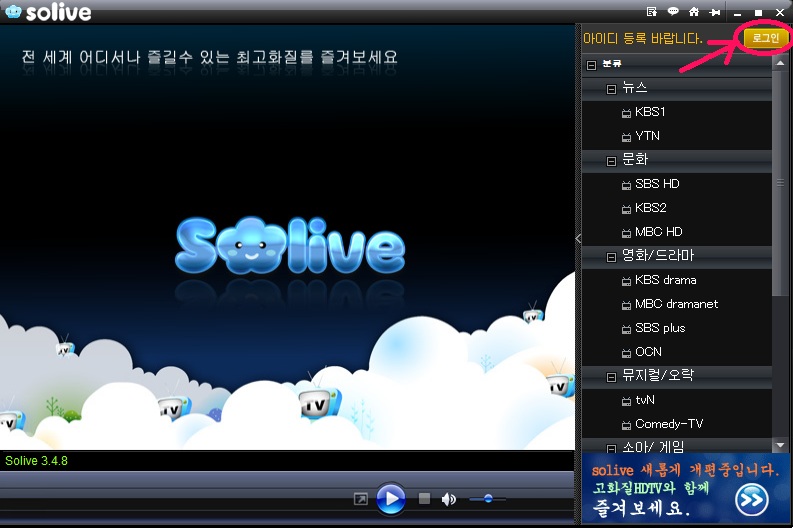Click the TV icon beside SBS plus
793x528 pixels.
(x=626, y=329)
